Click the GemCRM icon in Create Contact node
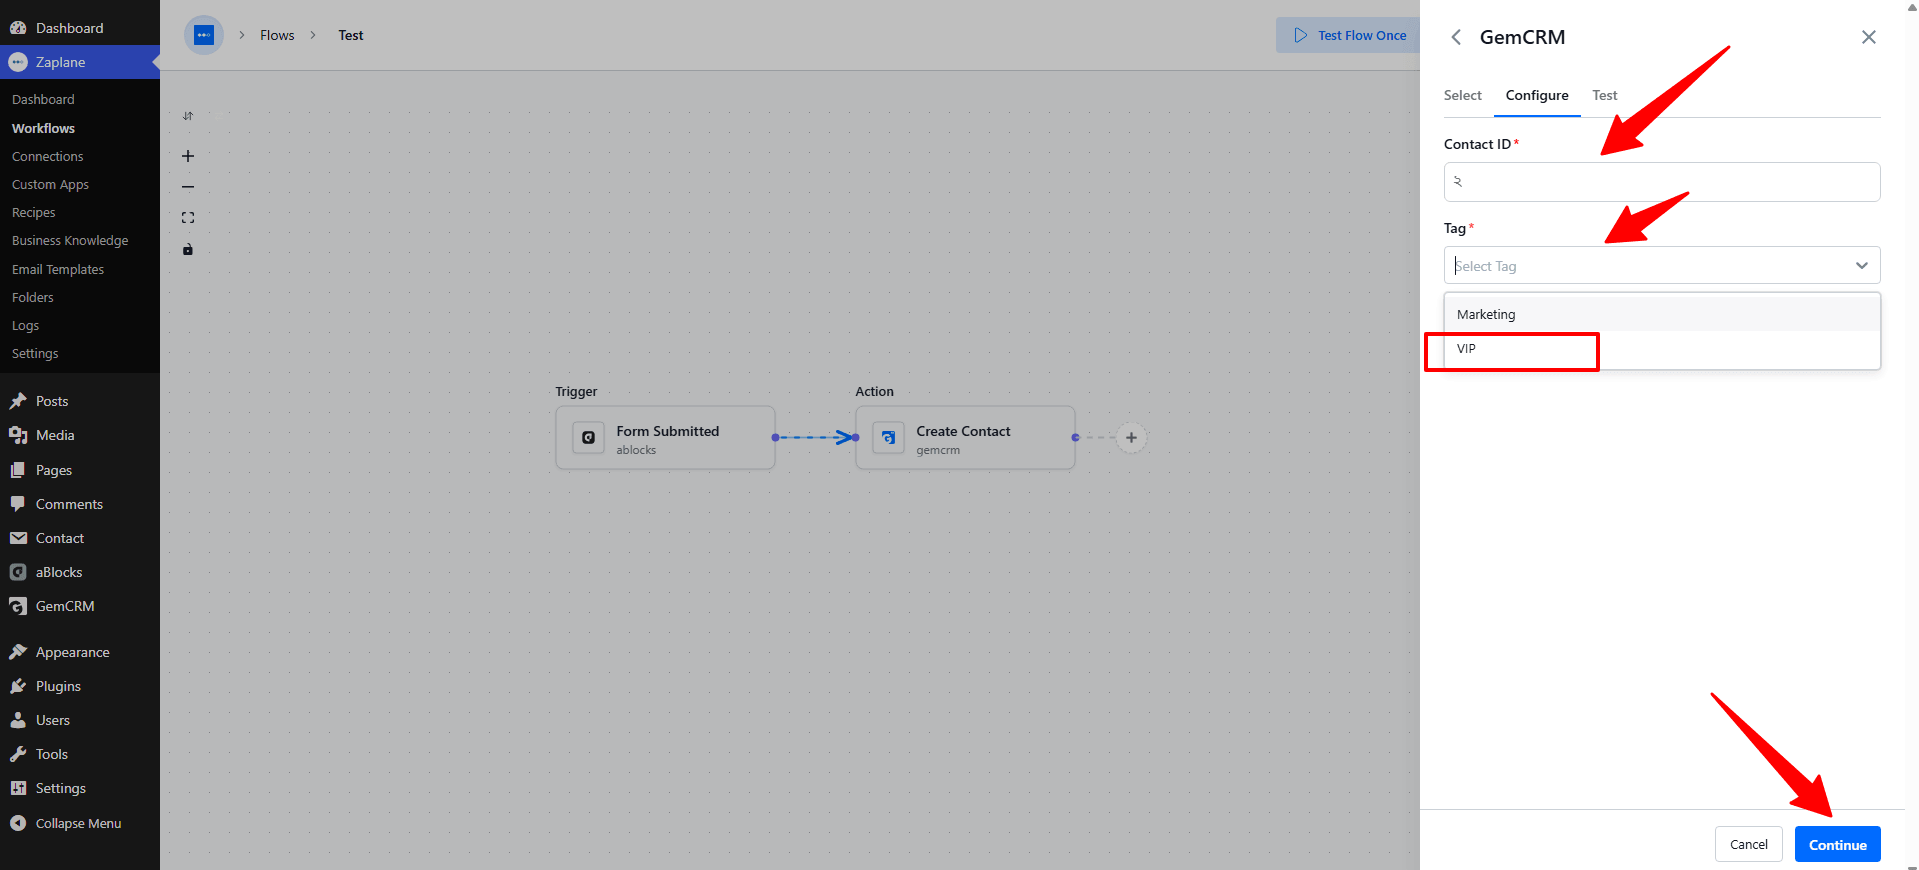1919x870 pixels. [x=888, y=437]
